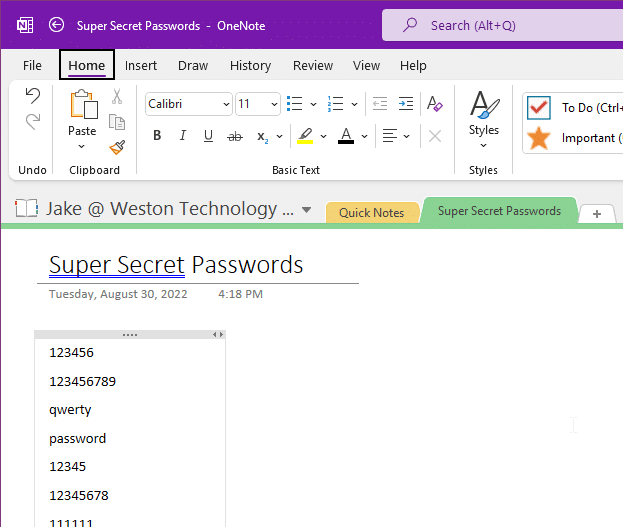Expand the subscript options arrow

pyautogui.click(x=280, y=137)
